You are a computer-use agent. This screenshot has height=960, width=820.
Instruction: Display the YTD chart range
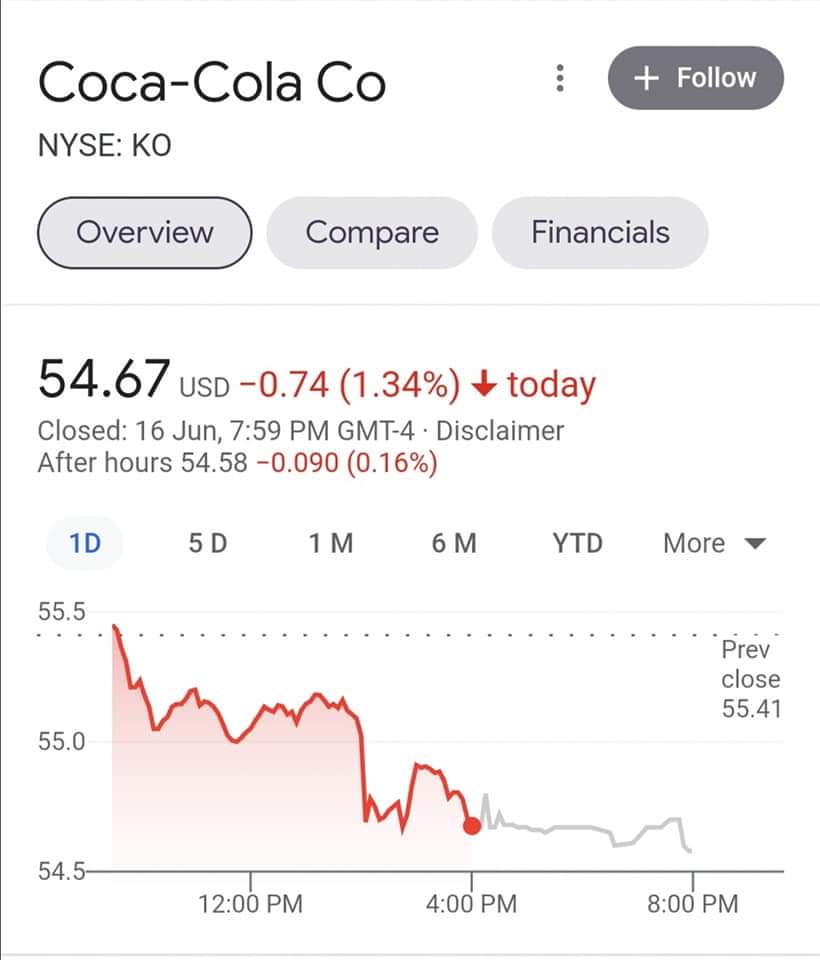578,544
